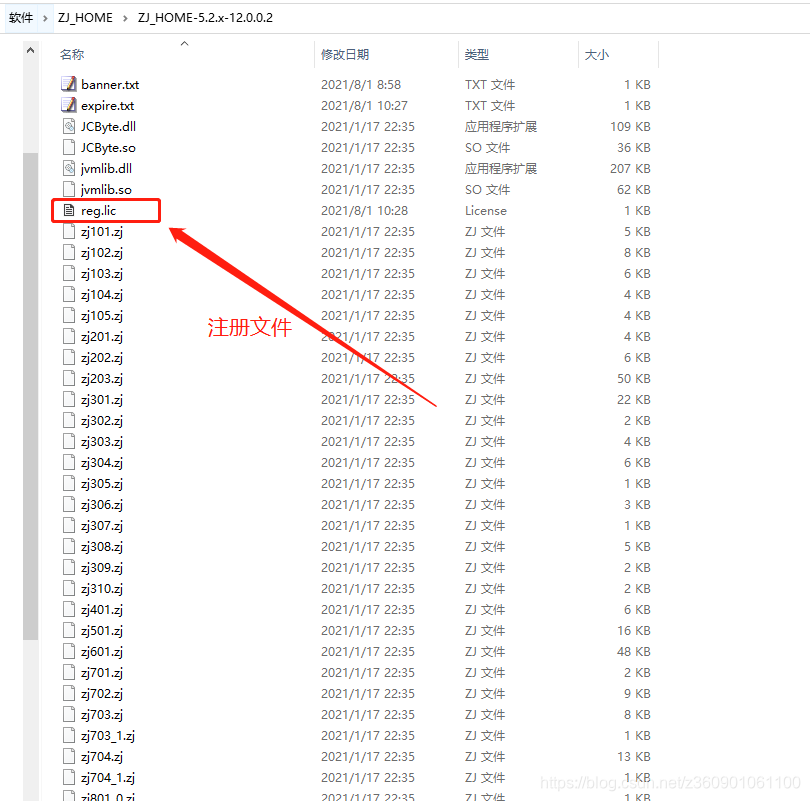Select the file name zj501.zj
This screenshot has width=810, height=801.
click(x=102, y=631)
